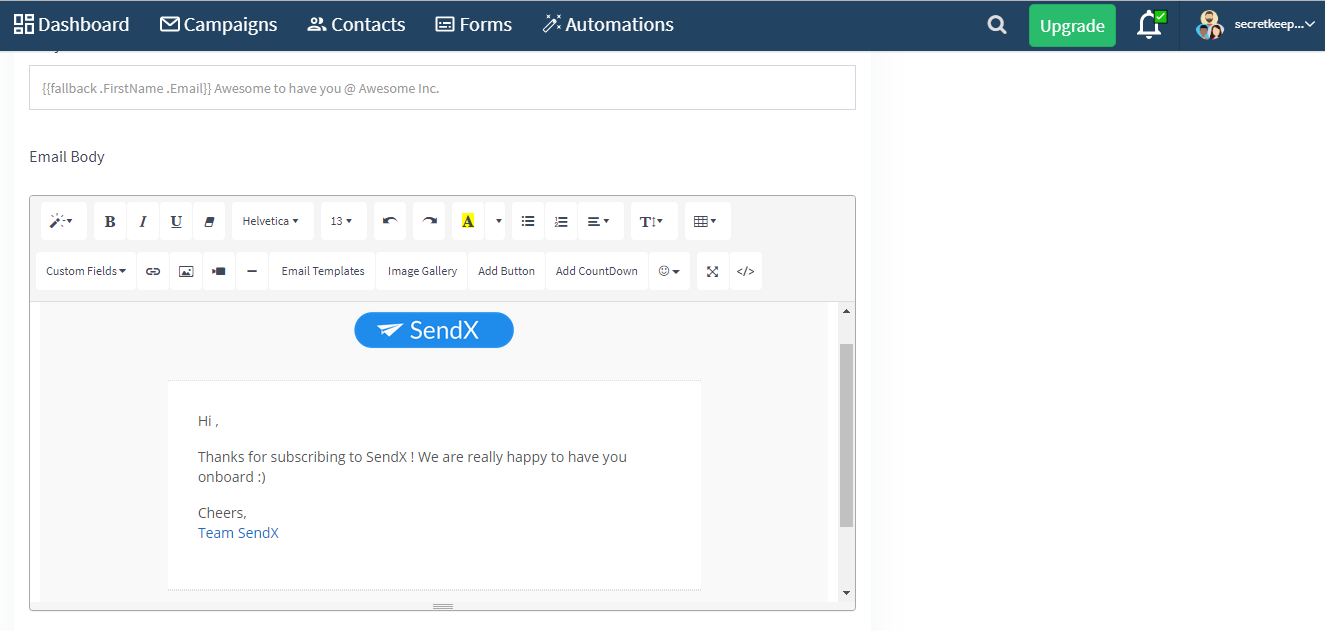This screenshot has width=1325, height=631.
Task: Click the editor vertical scrollbar thumb
Action: [x=846, y=435]
